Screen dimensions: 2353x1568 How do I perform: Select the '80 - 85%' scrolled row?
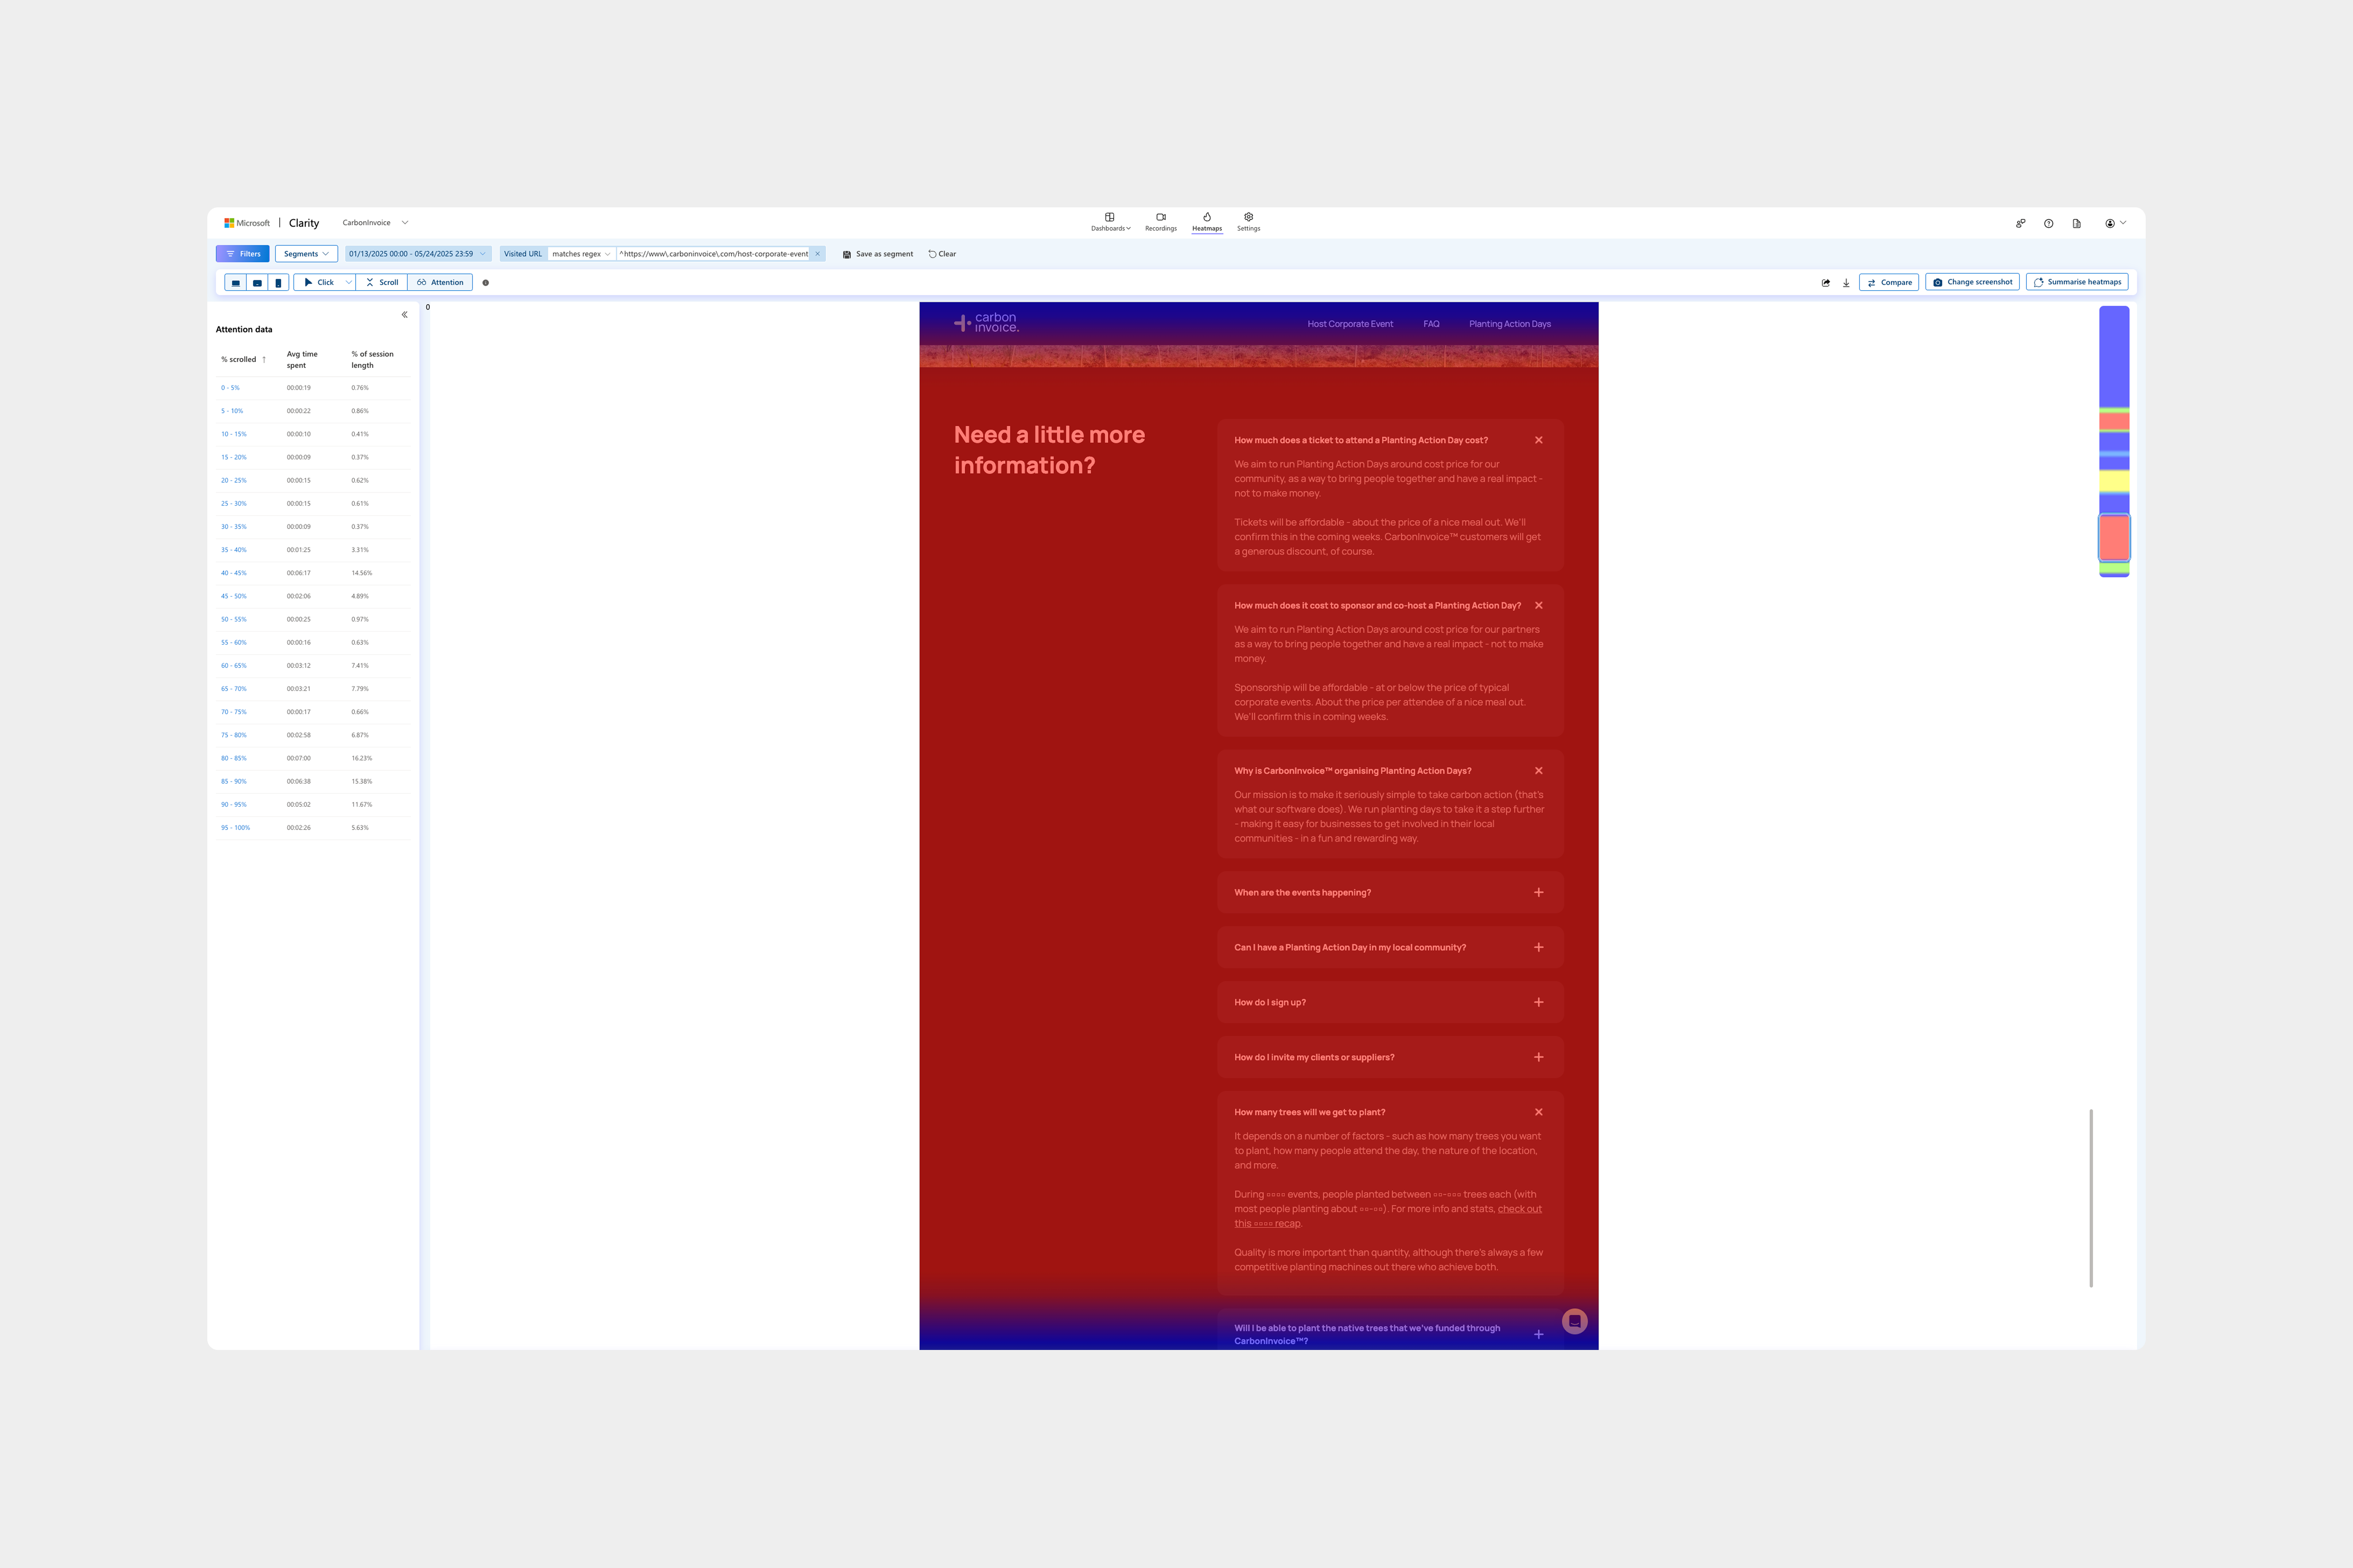[313, 758]
